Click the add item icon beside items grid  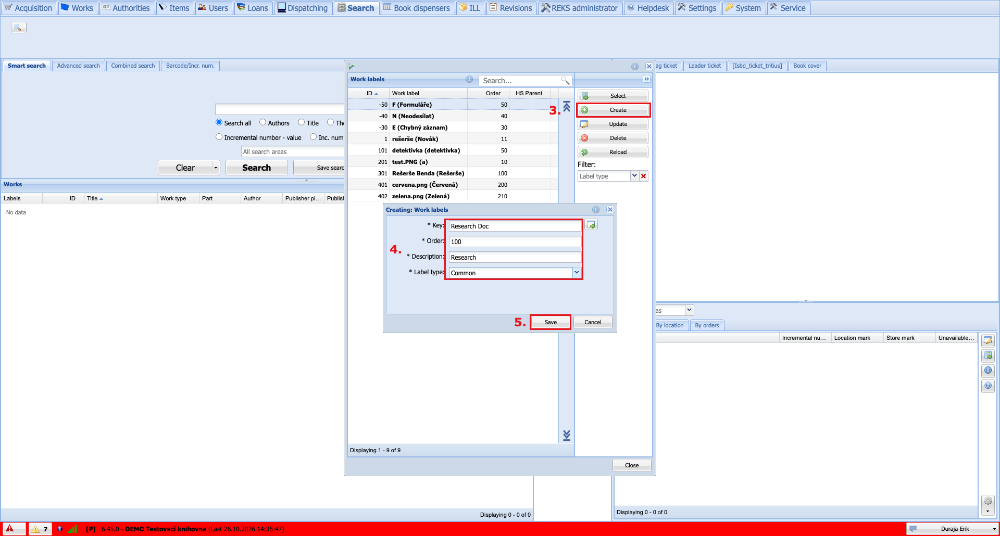(x=988, y=355)
